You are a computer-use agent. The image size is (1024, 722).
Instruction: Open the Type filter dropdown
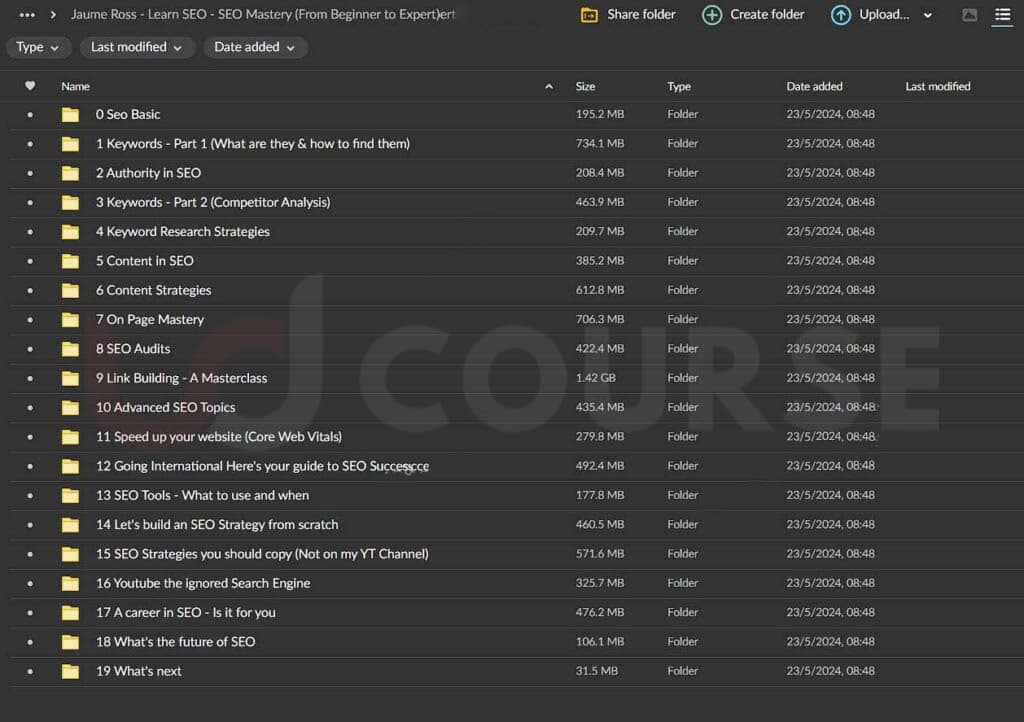[x=37, y=47]
